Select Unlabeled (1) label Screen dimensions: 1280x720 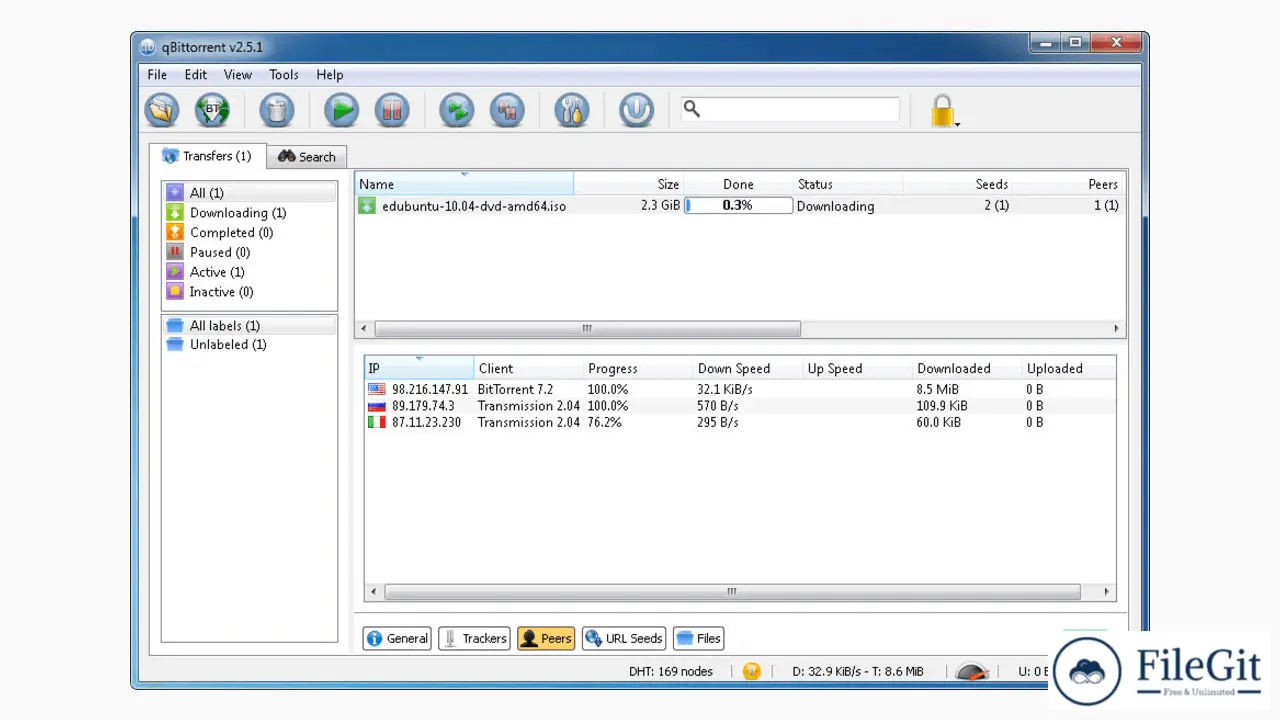(249, 345)
